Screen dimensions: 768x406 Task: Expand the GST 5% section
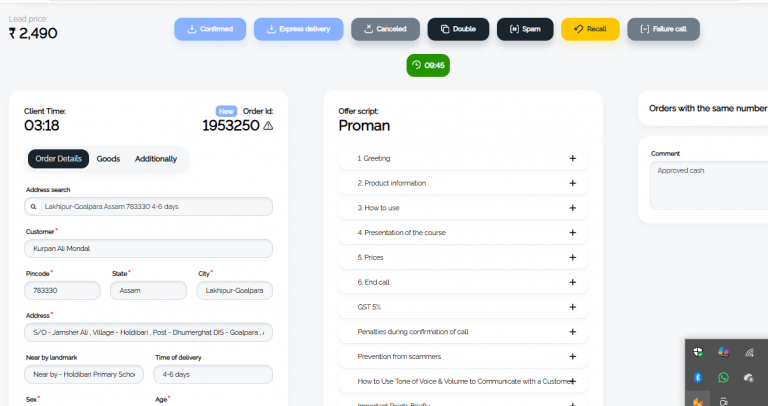pos(463,307)
